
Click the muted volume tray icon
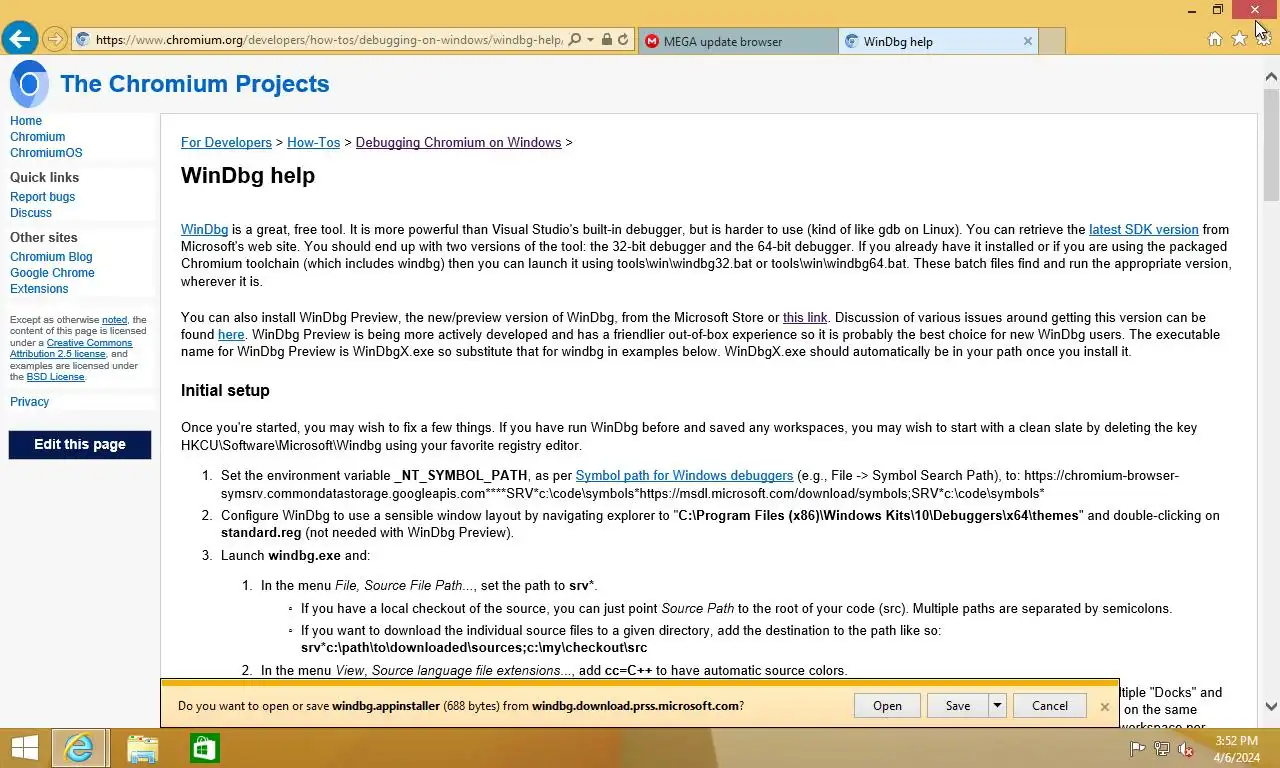click(x=1186, y=749)
